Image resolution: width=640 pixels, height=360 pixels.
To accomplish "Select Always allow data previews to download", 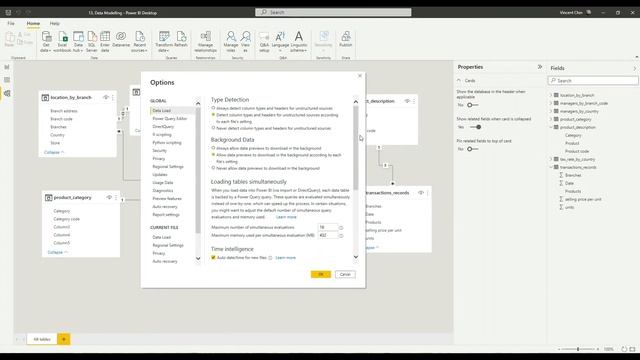I will [x=213, y=148].
